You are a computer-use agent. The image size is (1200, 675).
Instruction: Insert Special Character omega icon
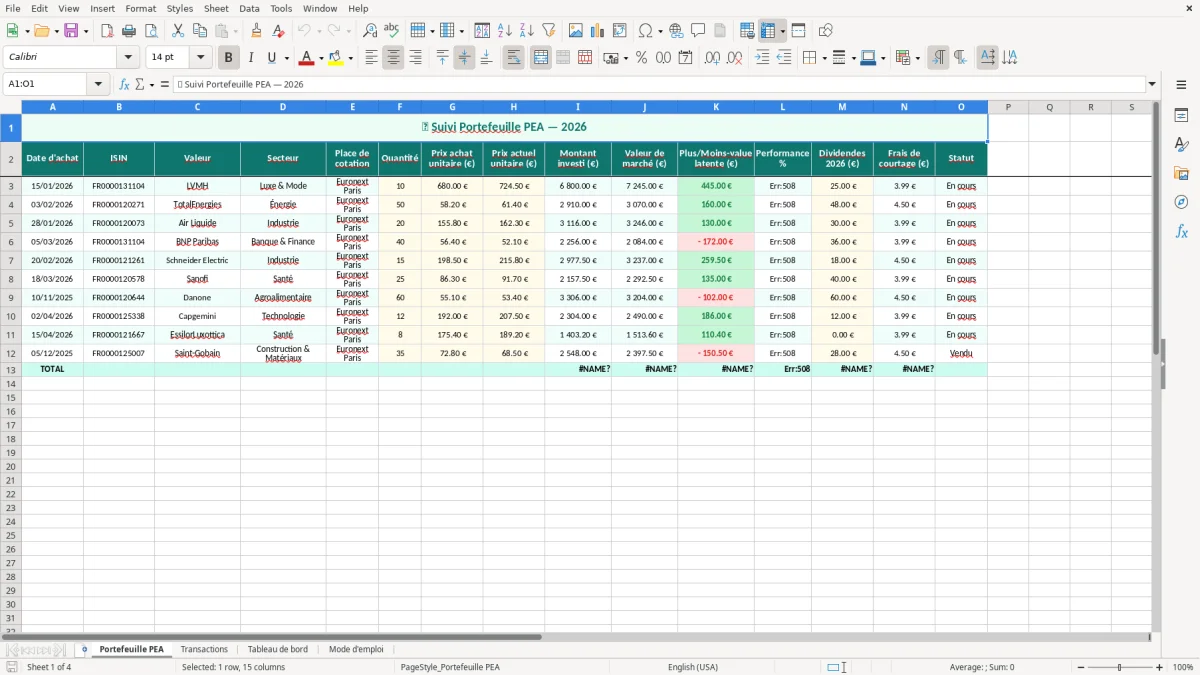point(646,31)
